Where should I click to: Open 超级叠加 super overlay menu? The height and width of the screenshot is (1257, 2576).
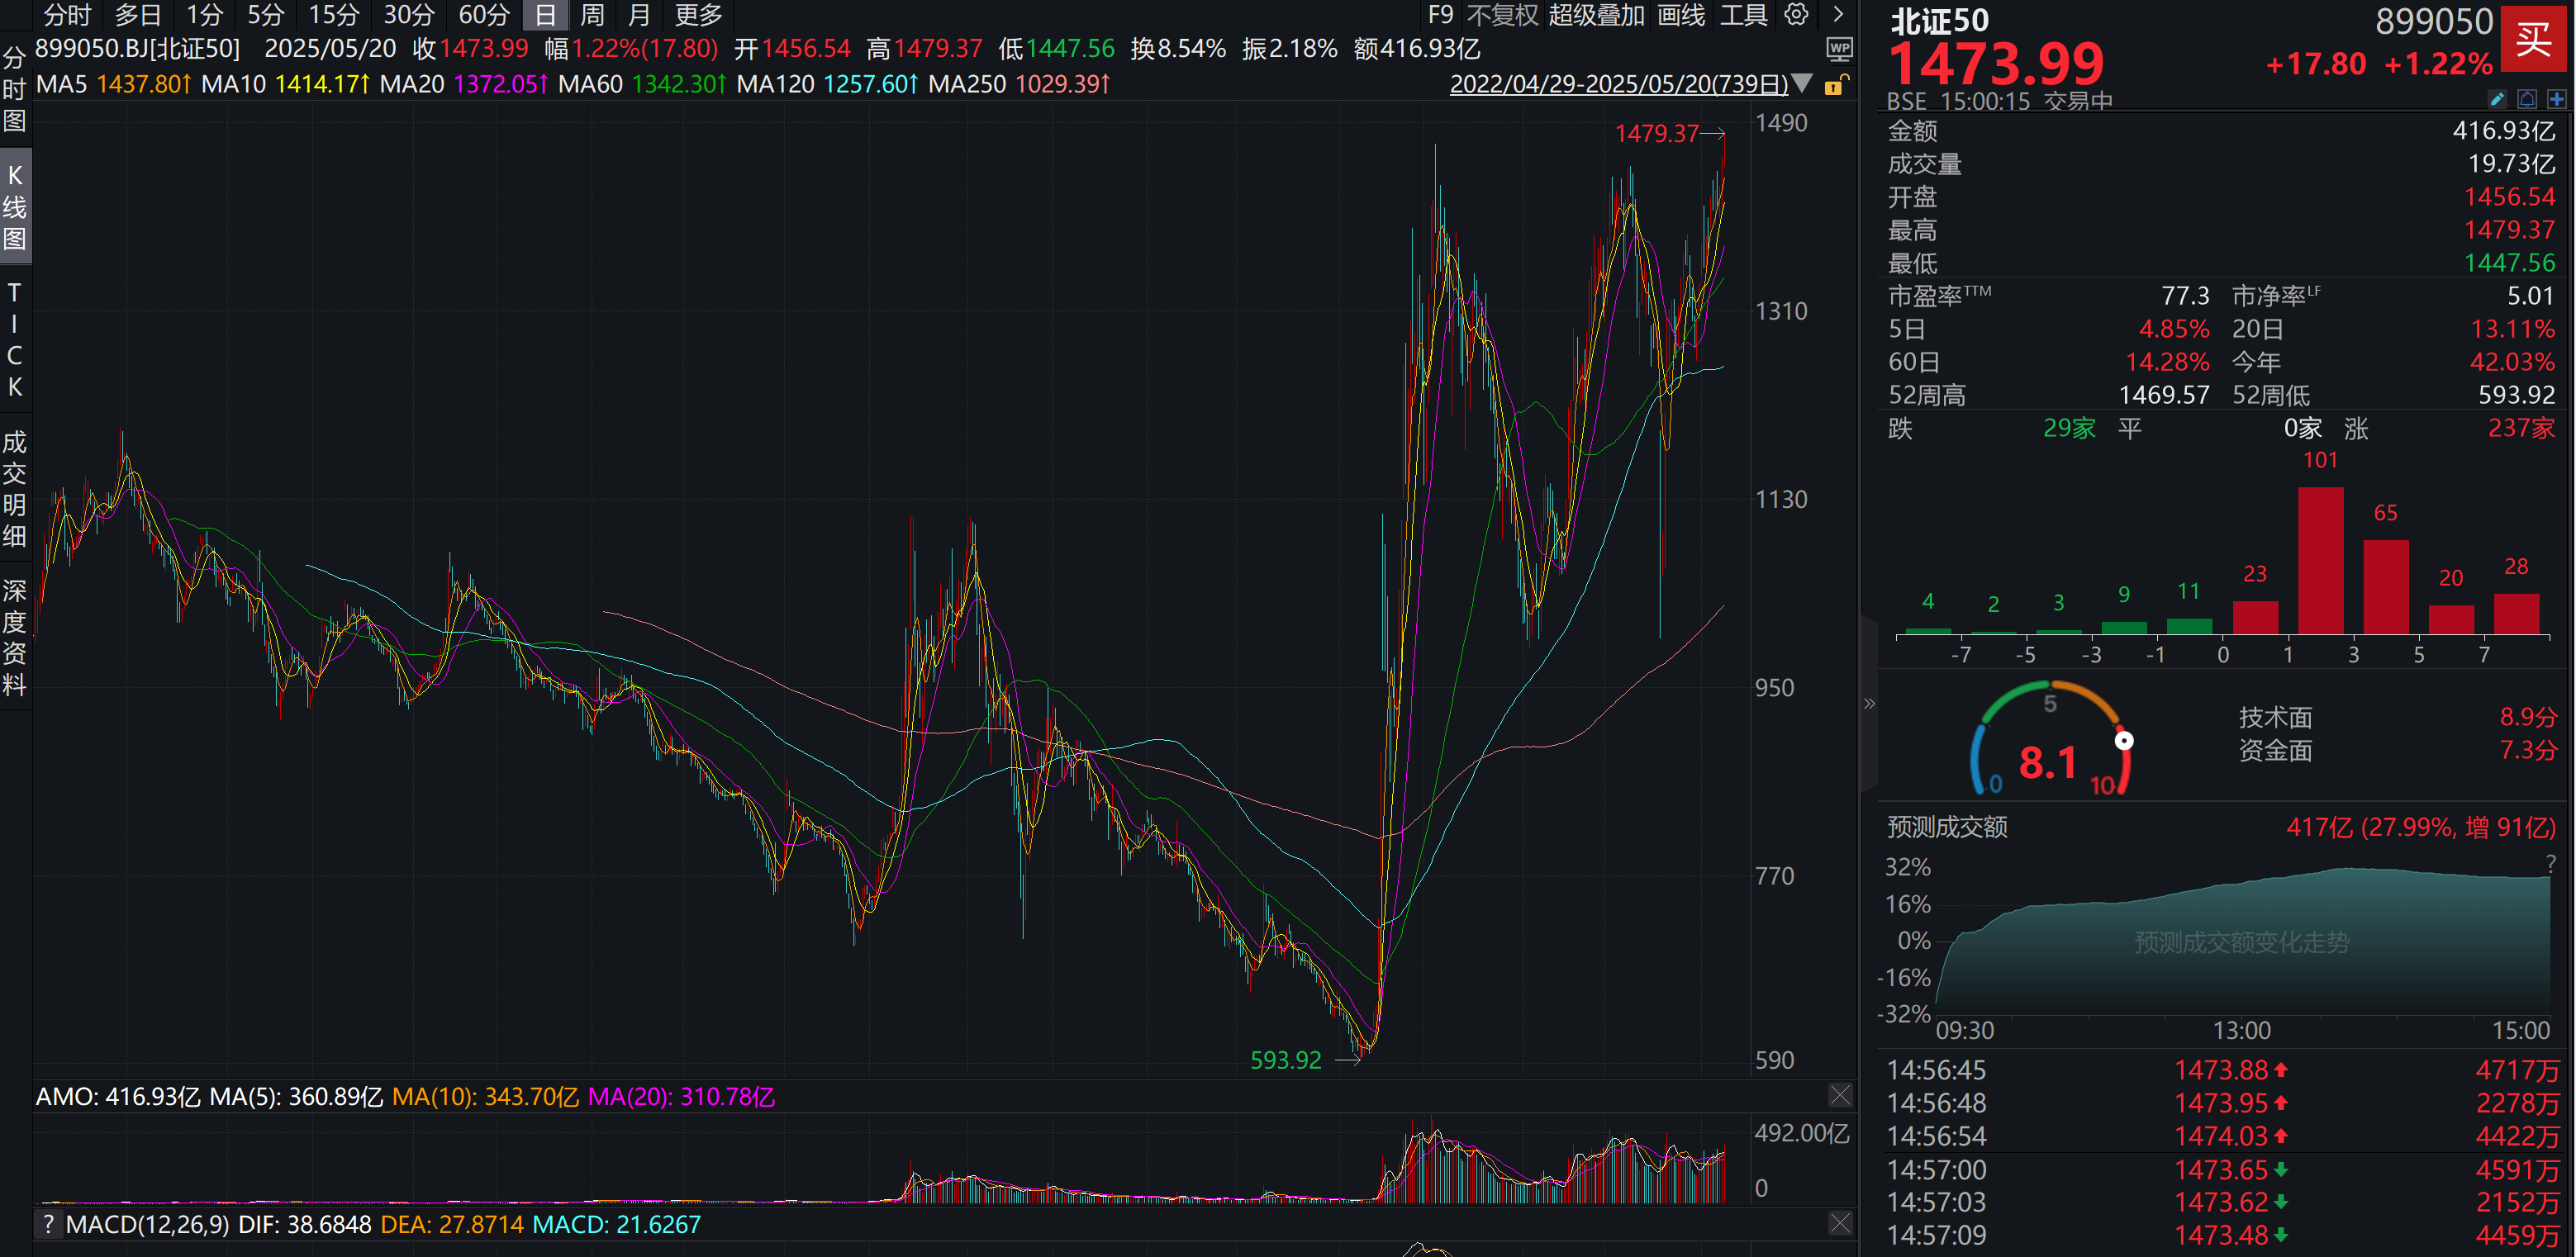(x=1596, y=15)
